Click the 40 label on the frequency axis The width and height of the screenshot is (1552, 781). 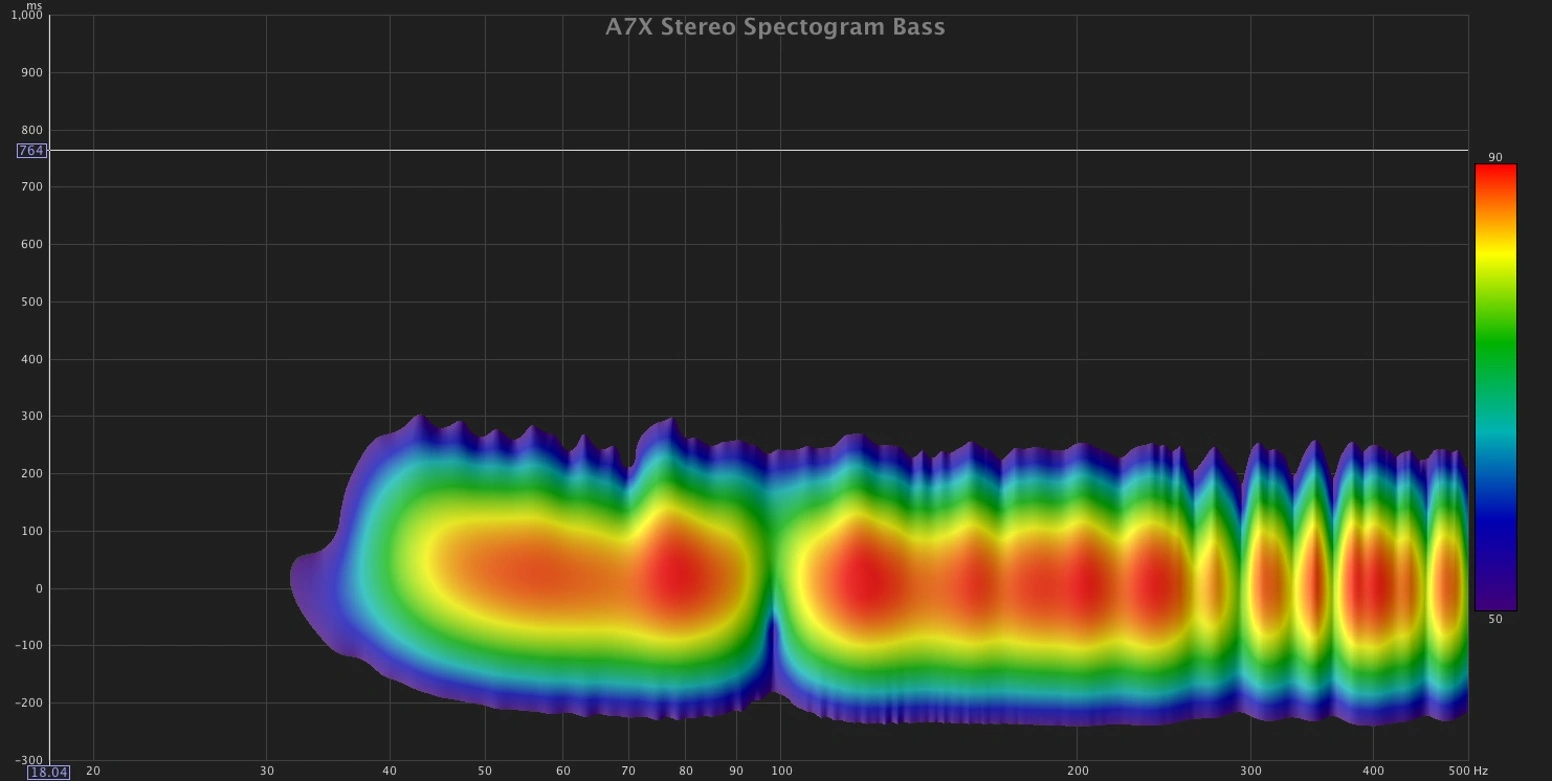390,771
